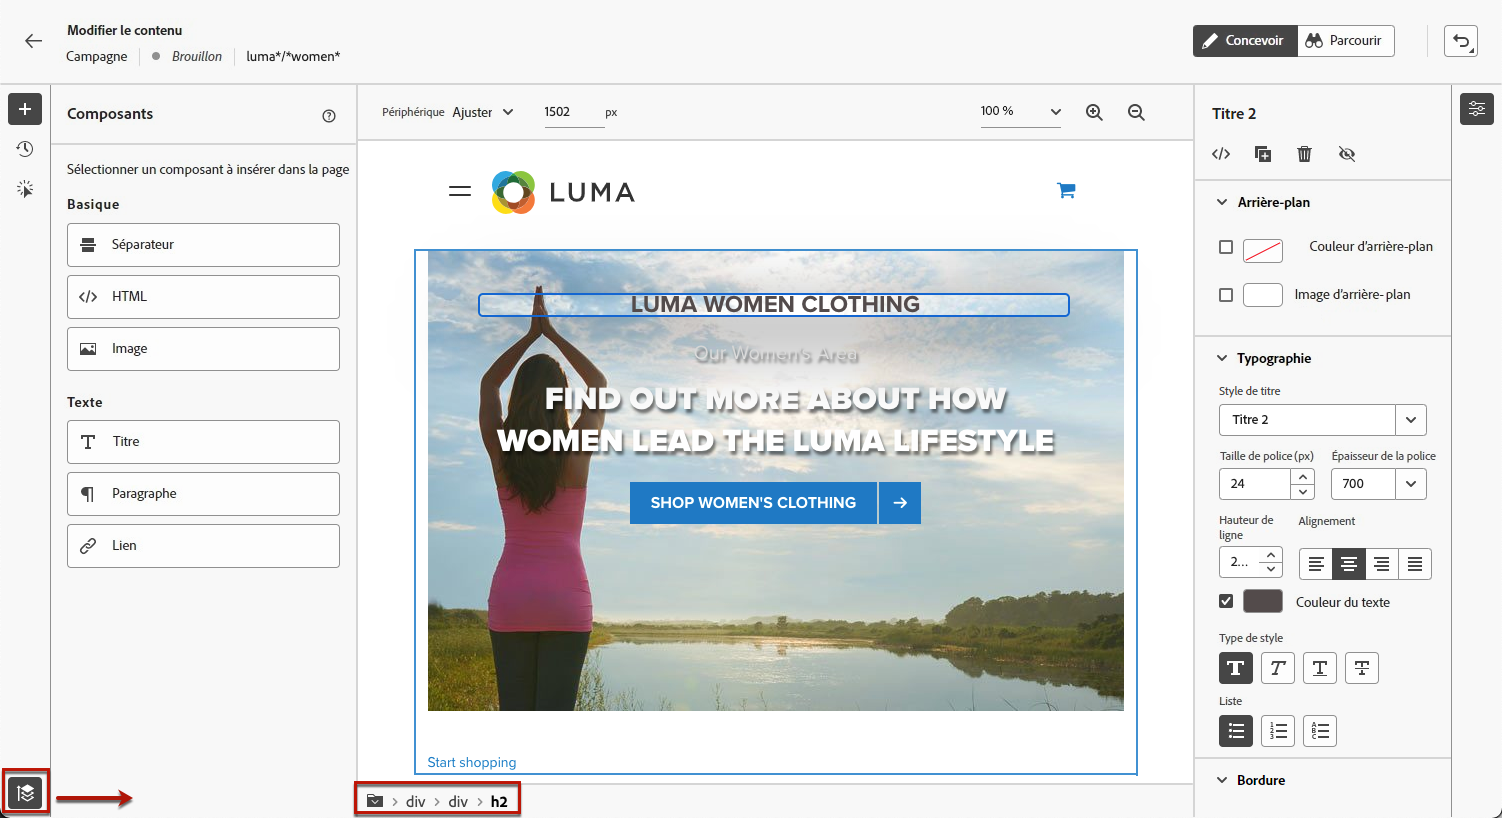Select the first div in breadcrumb
This screenshot has height=818, width=1502.
click(x=416, y=802)
